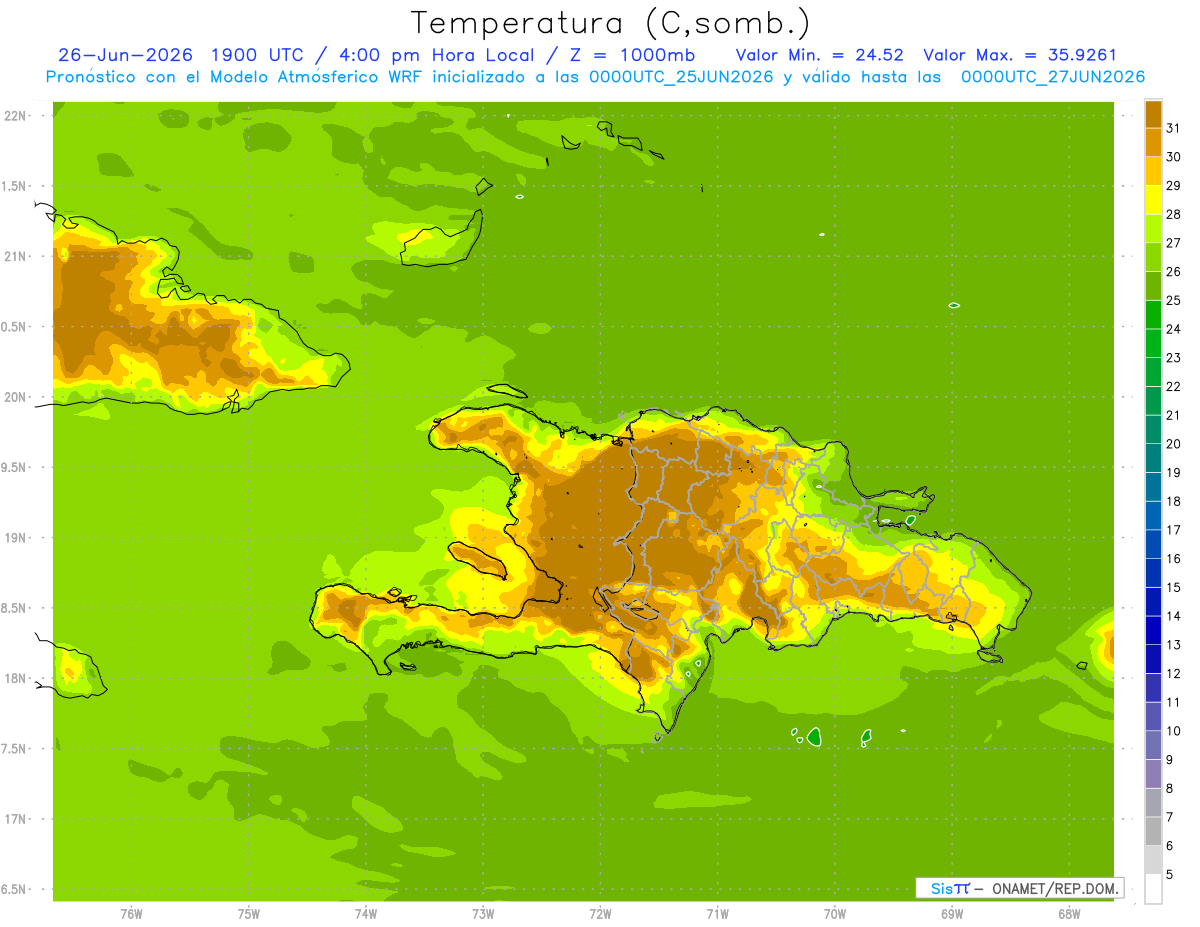Click the colorbar label "19"
1200x927 pixels.
[1174, 472]
